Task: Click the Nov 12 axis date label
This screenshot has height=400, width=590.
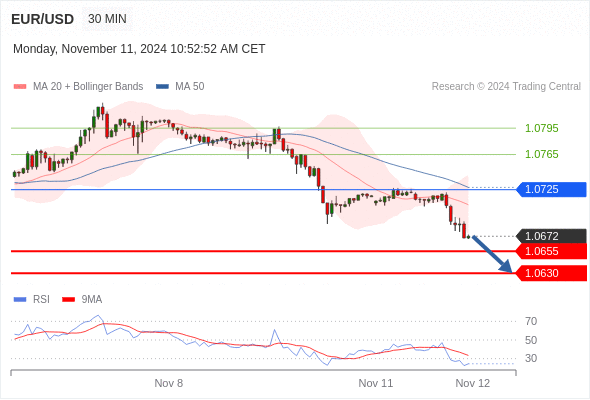Action: (473, 383)
